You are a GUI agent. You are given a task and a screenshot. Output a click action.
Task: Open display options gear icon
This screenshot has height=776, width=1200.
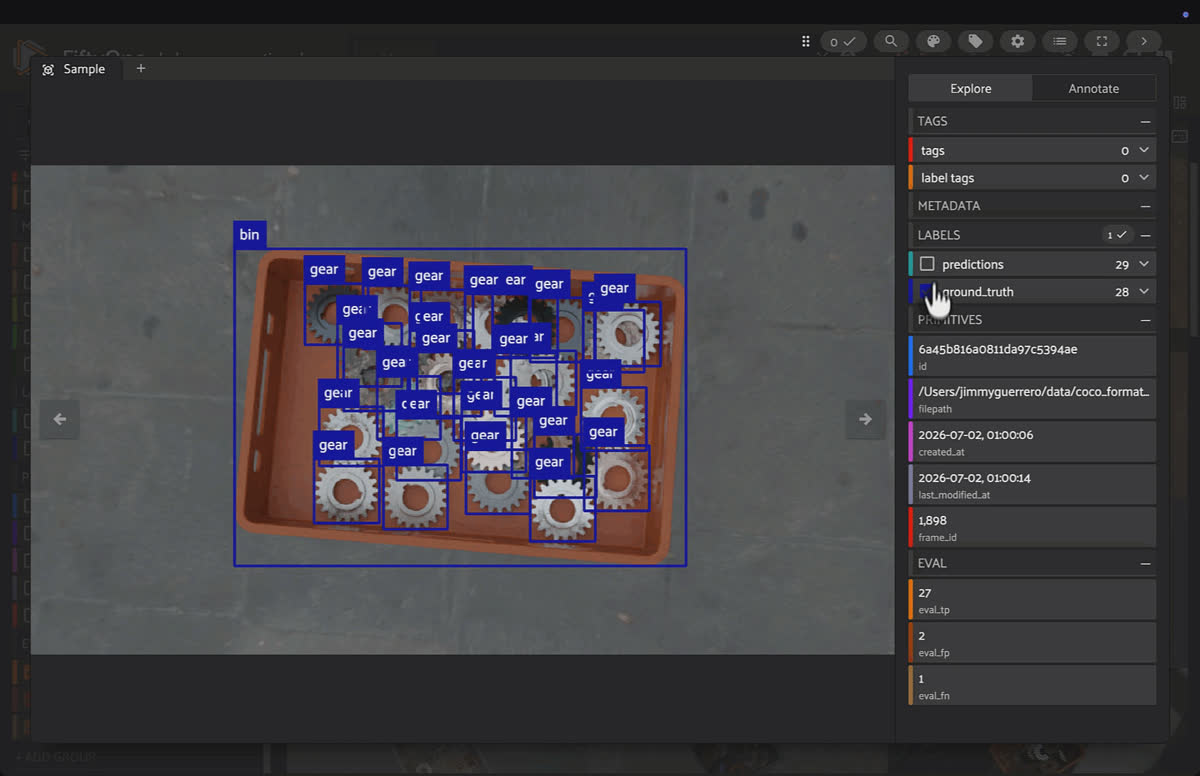pyautogui.click(x=1017, y=41)
